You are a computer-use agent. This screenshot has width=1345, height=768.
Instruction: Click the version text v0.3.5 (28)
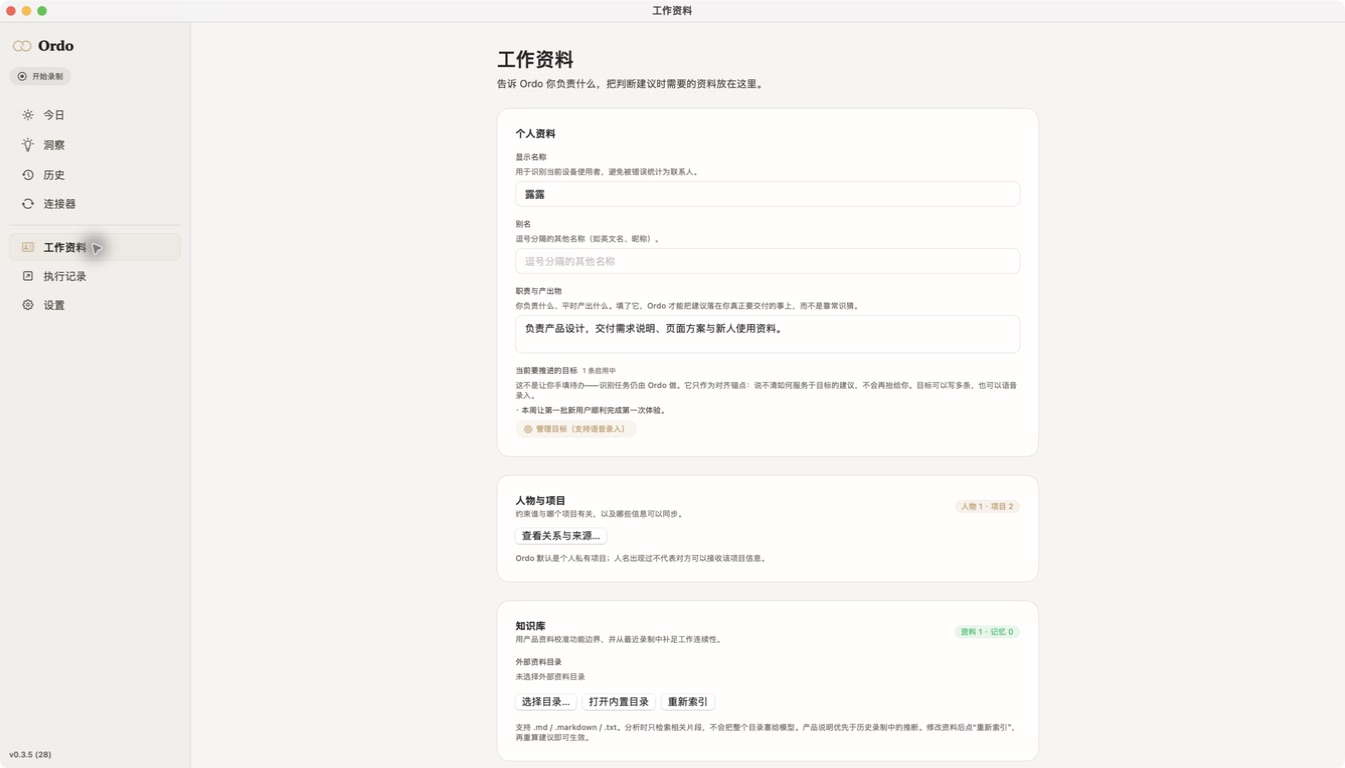[x=30, y=754]
